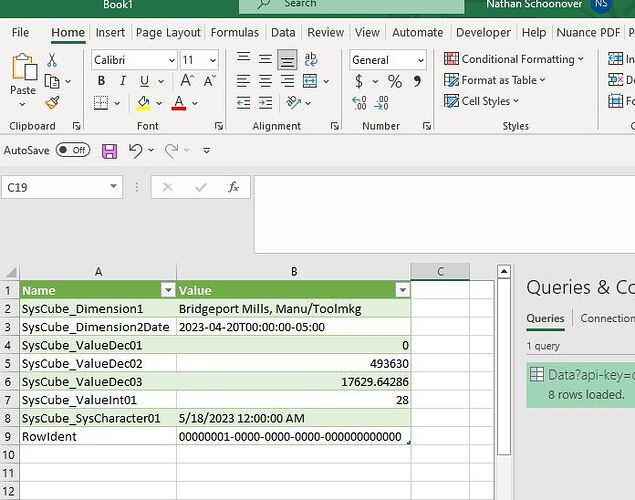Screen dimensions: 635x500
Task: Apply cell borders icon
Action: coord(101,103)
